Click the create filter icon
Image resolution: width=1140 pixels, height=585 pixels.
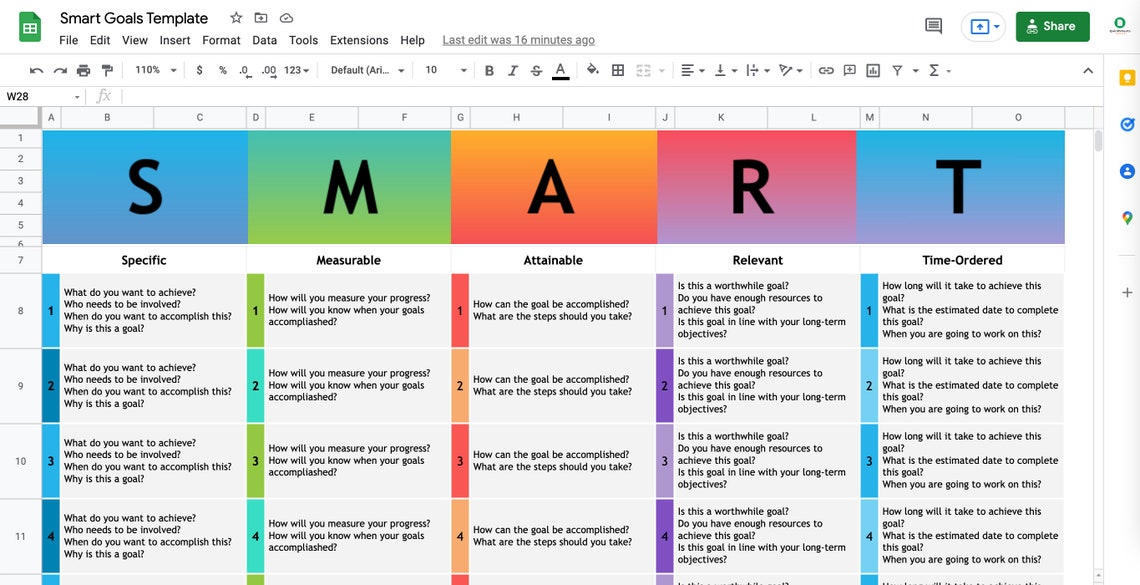pos(898,70)
